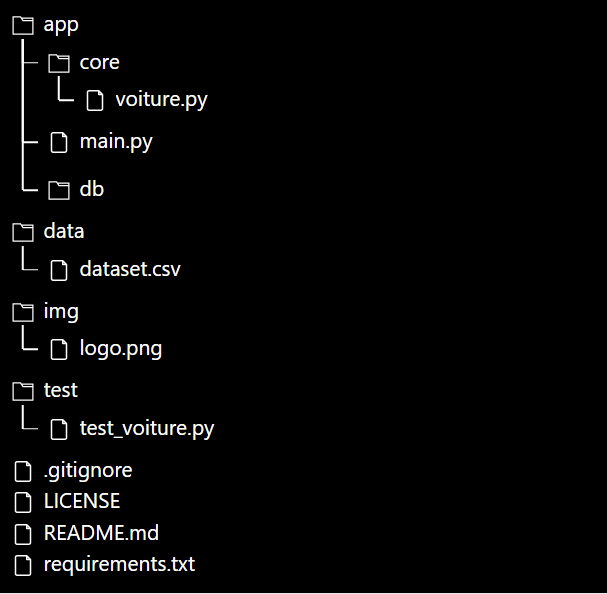Image resolution: width=607 pixels, height=594 pixels.
Task: Click the app folder icon
Action: click(23, 26)
